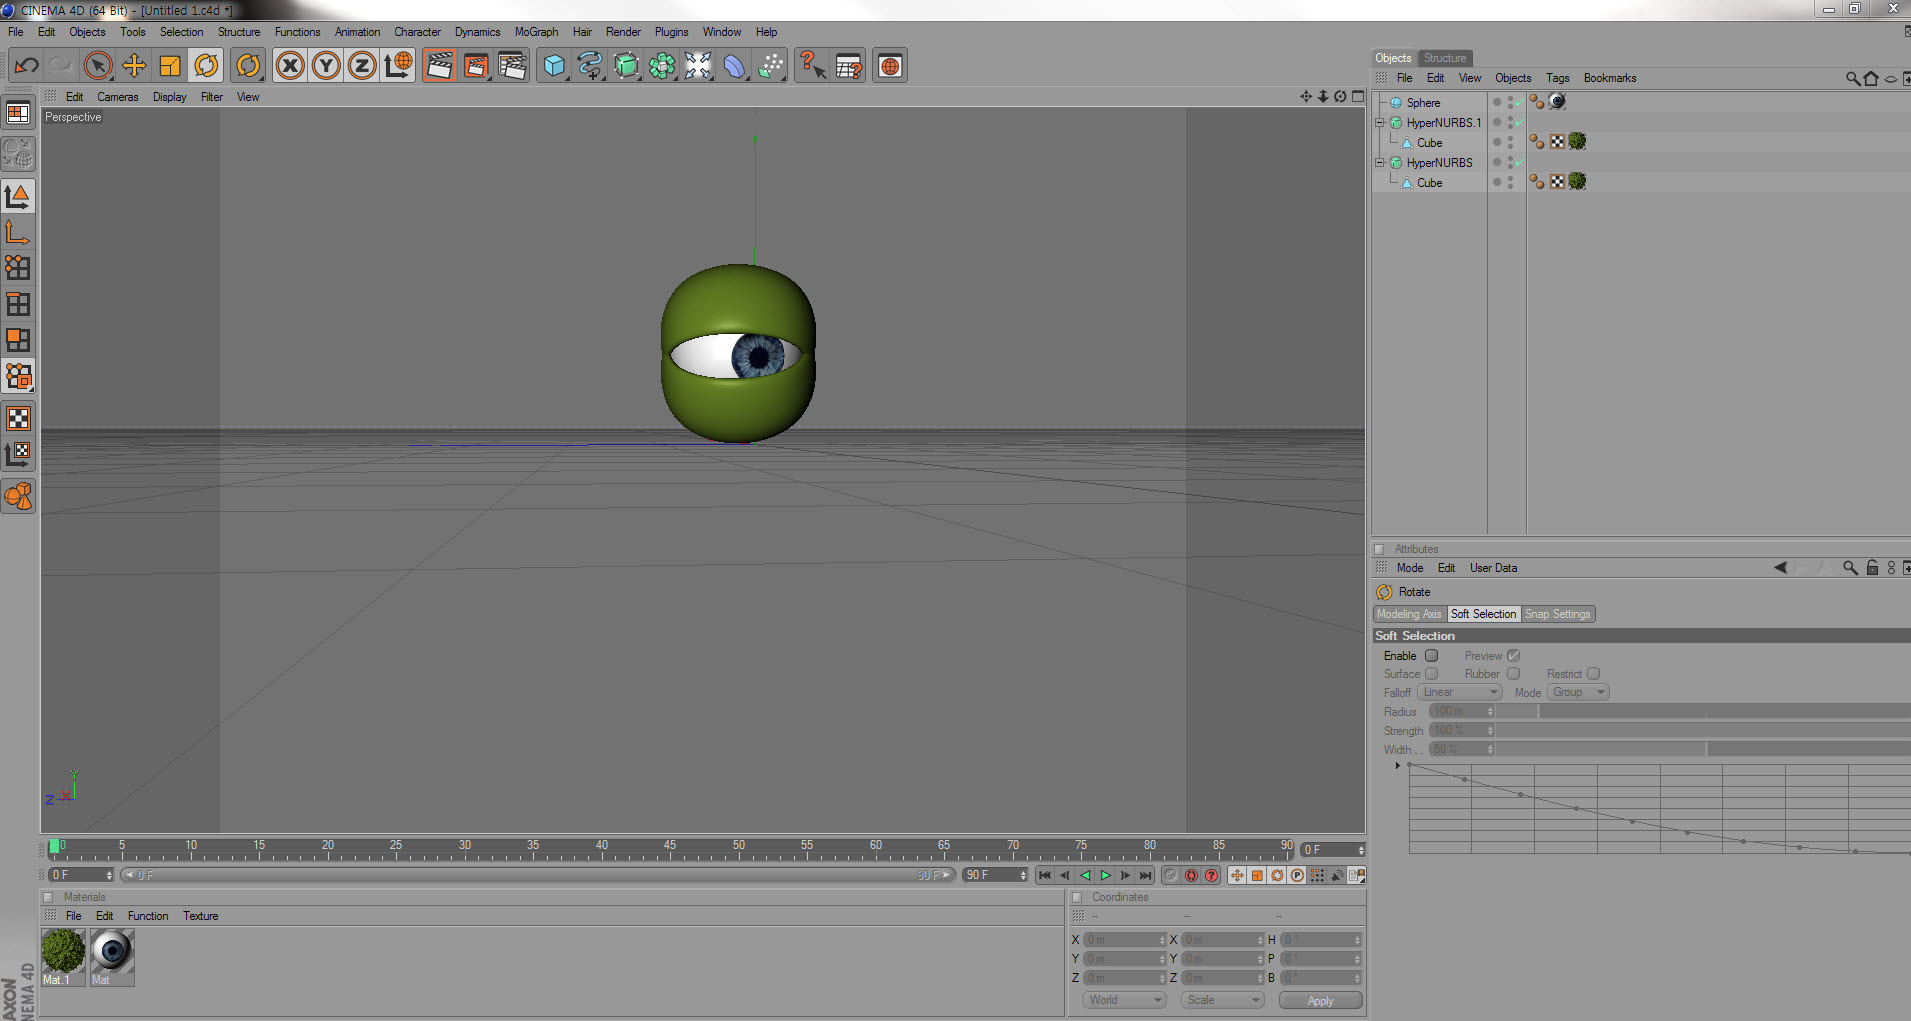Select Object Axis tool in left palette
This screenshot has width=1911, height=1021.
18,232
